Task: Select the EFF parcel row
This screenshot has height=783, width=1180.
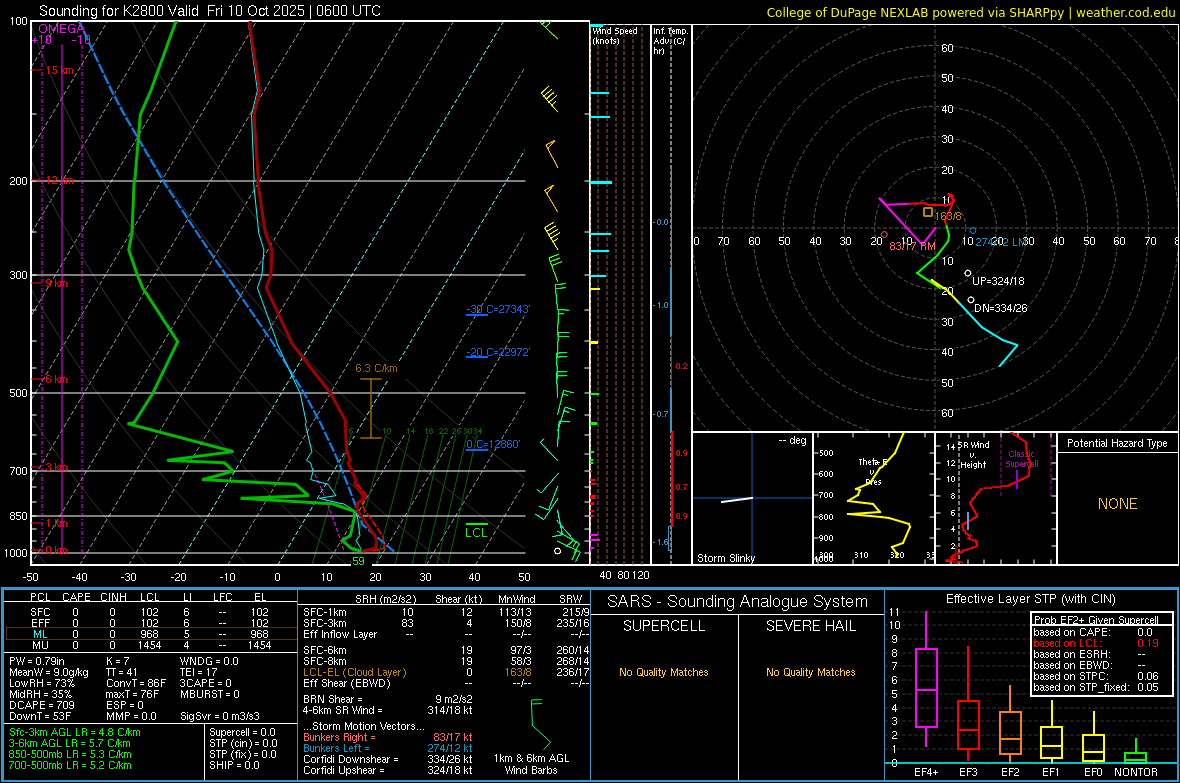Action: [150, 623]
